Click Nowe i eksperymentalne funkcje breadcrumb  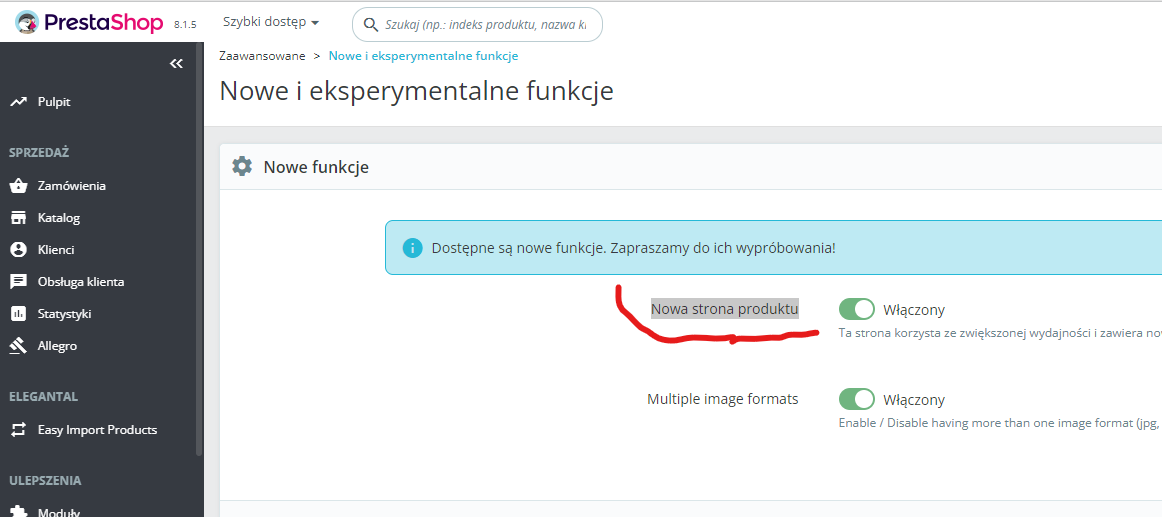(x=423, y=56)
